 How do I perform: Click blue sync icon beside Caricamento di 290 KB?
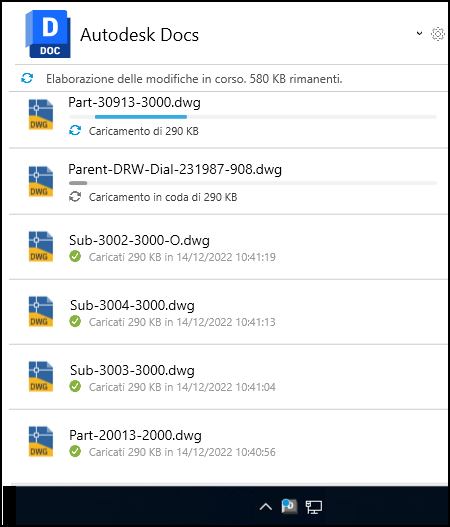[75, 130]
